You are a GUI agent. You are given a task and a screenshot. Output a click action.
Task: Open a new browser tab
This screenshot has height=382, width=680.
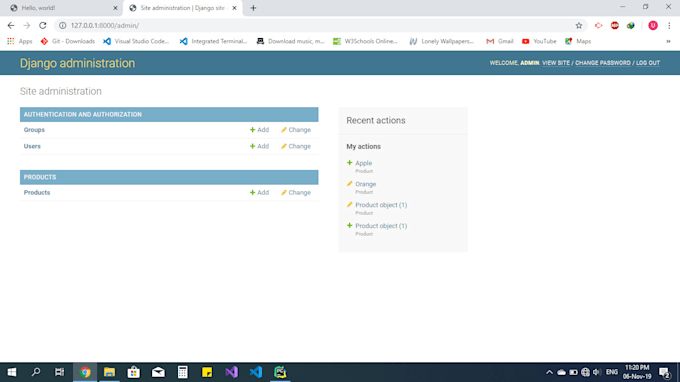tap(253, 8)
